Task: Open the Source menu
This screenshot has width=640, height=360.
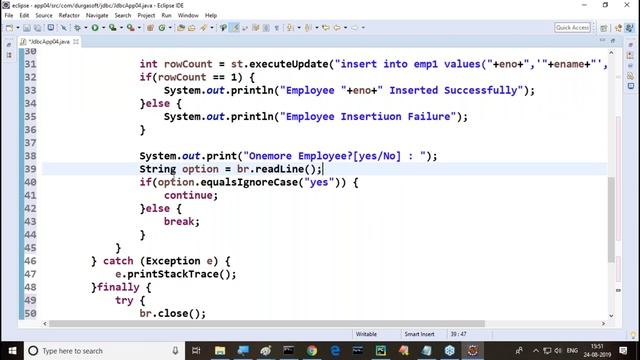Action: (44, 16)
